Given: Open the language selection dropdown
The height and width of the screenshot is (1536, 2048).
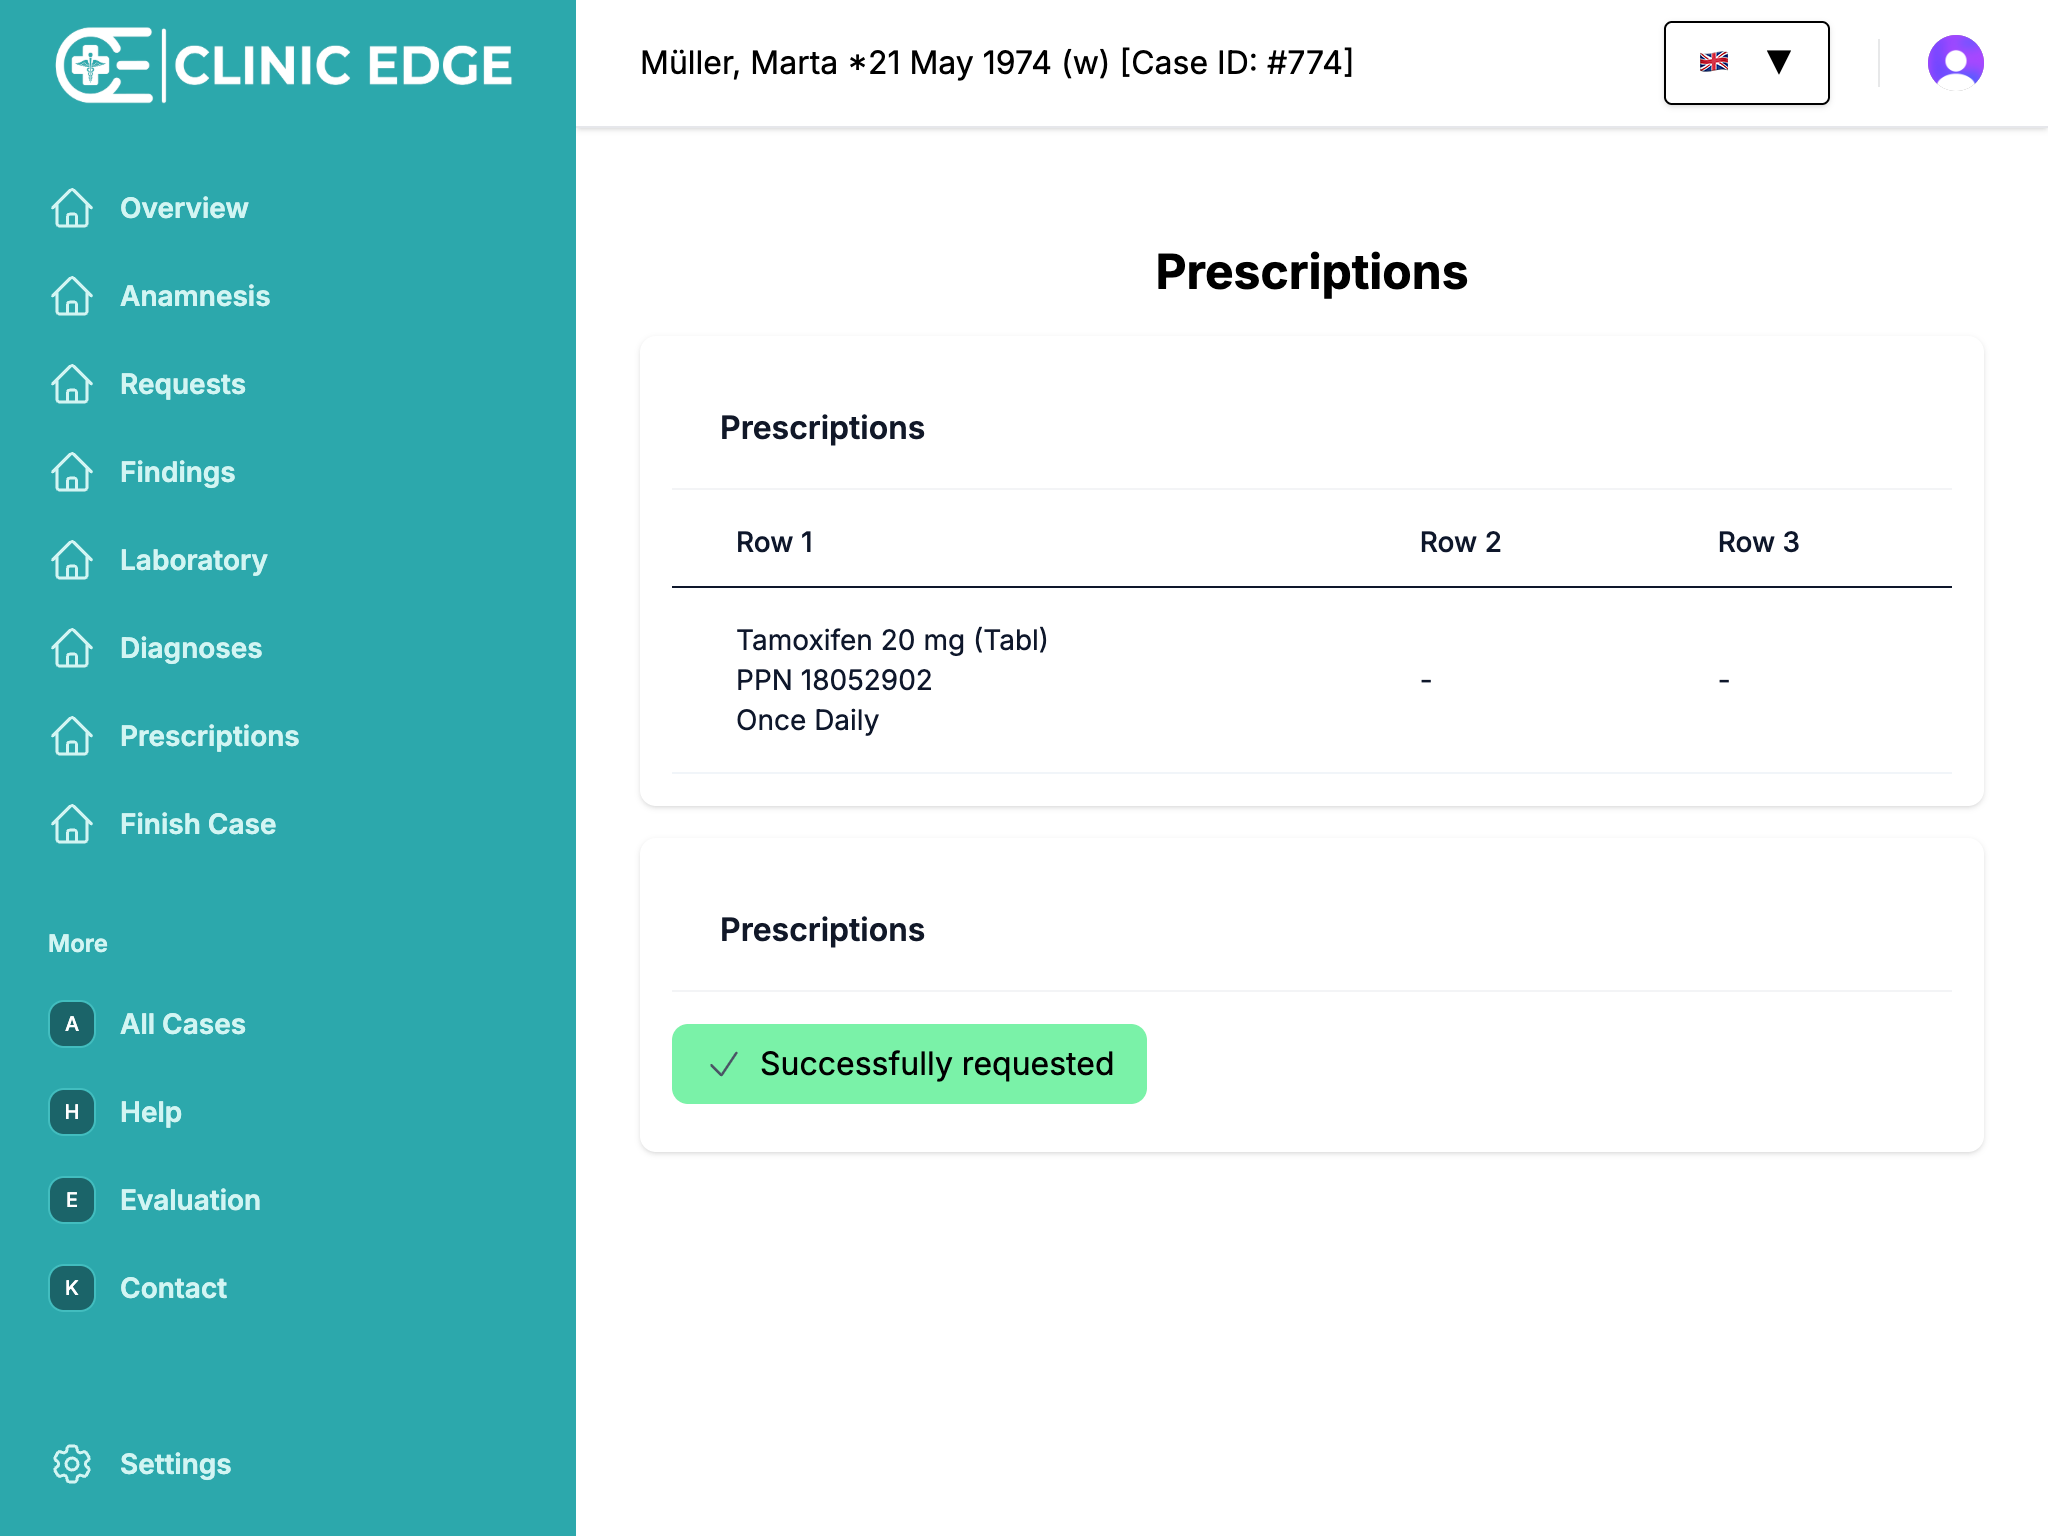Looking at the screenshot, I should coord(1745,62).
